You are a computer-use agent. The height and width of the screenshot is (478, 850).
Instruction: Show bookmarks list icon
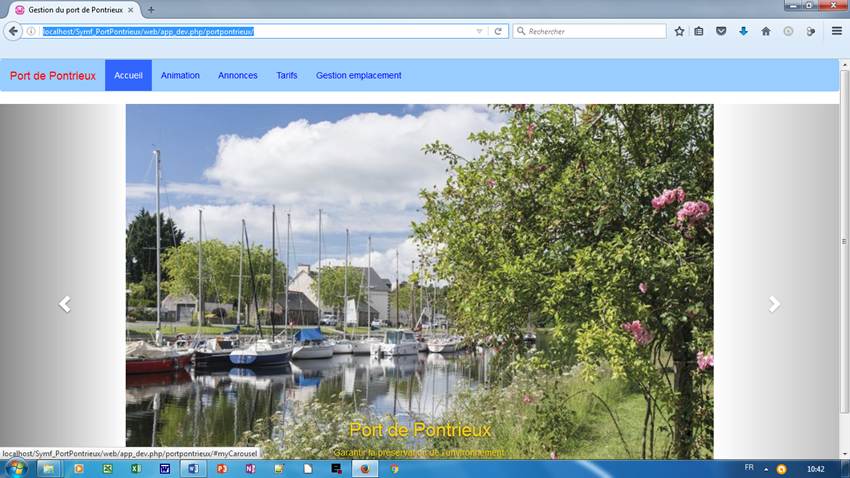pyautogui.click(x=699, y=31)
